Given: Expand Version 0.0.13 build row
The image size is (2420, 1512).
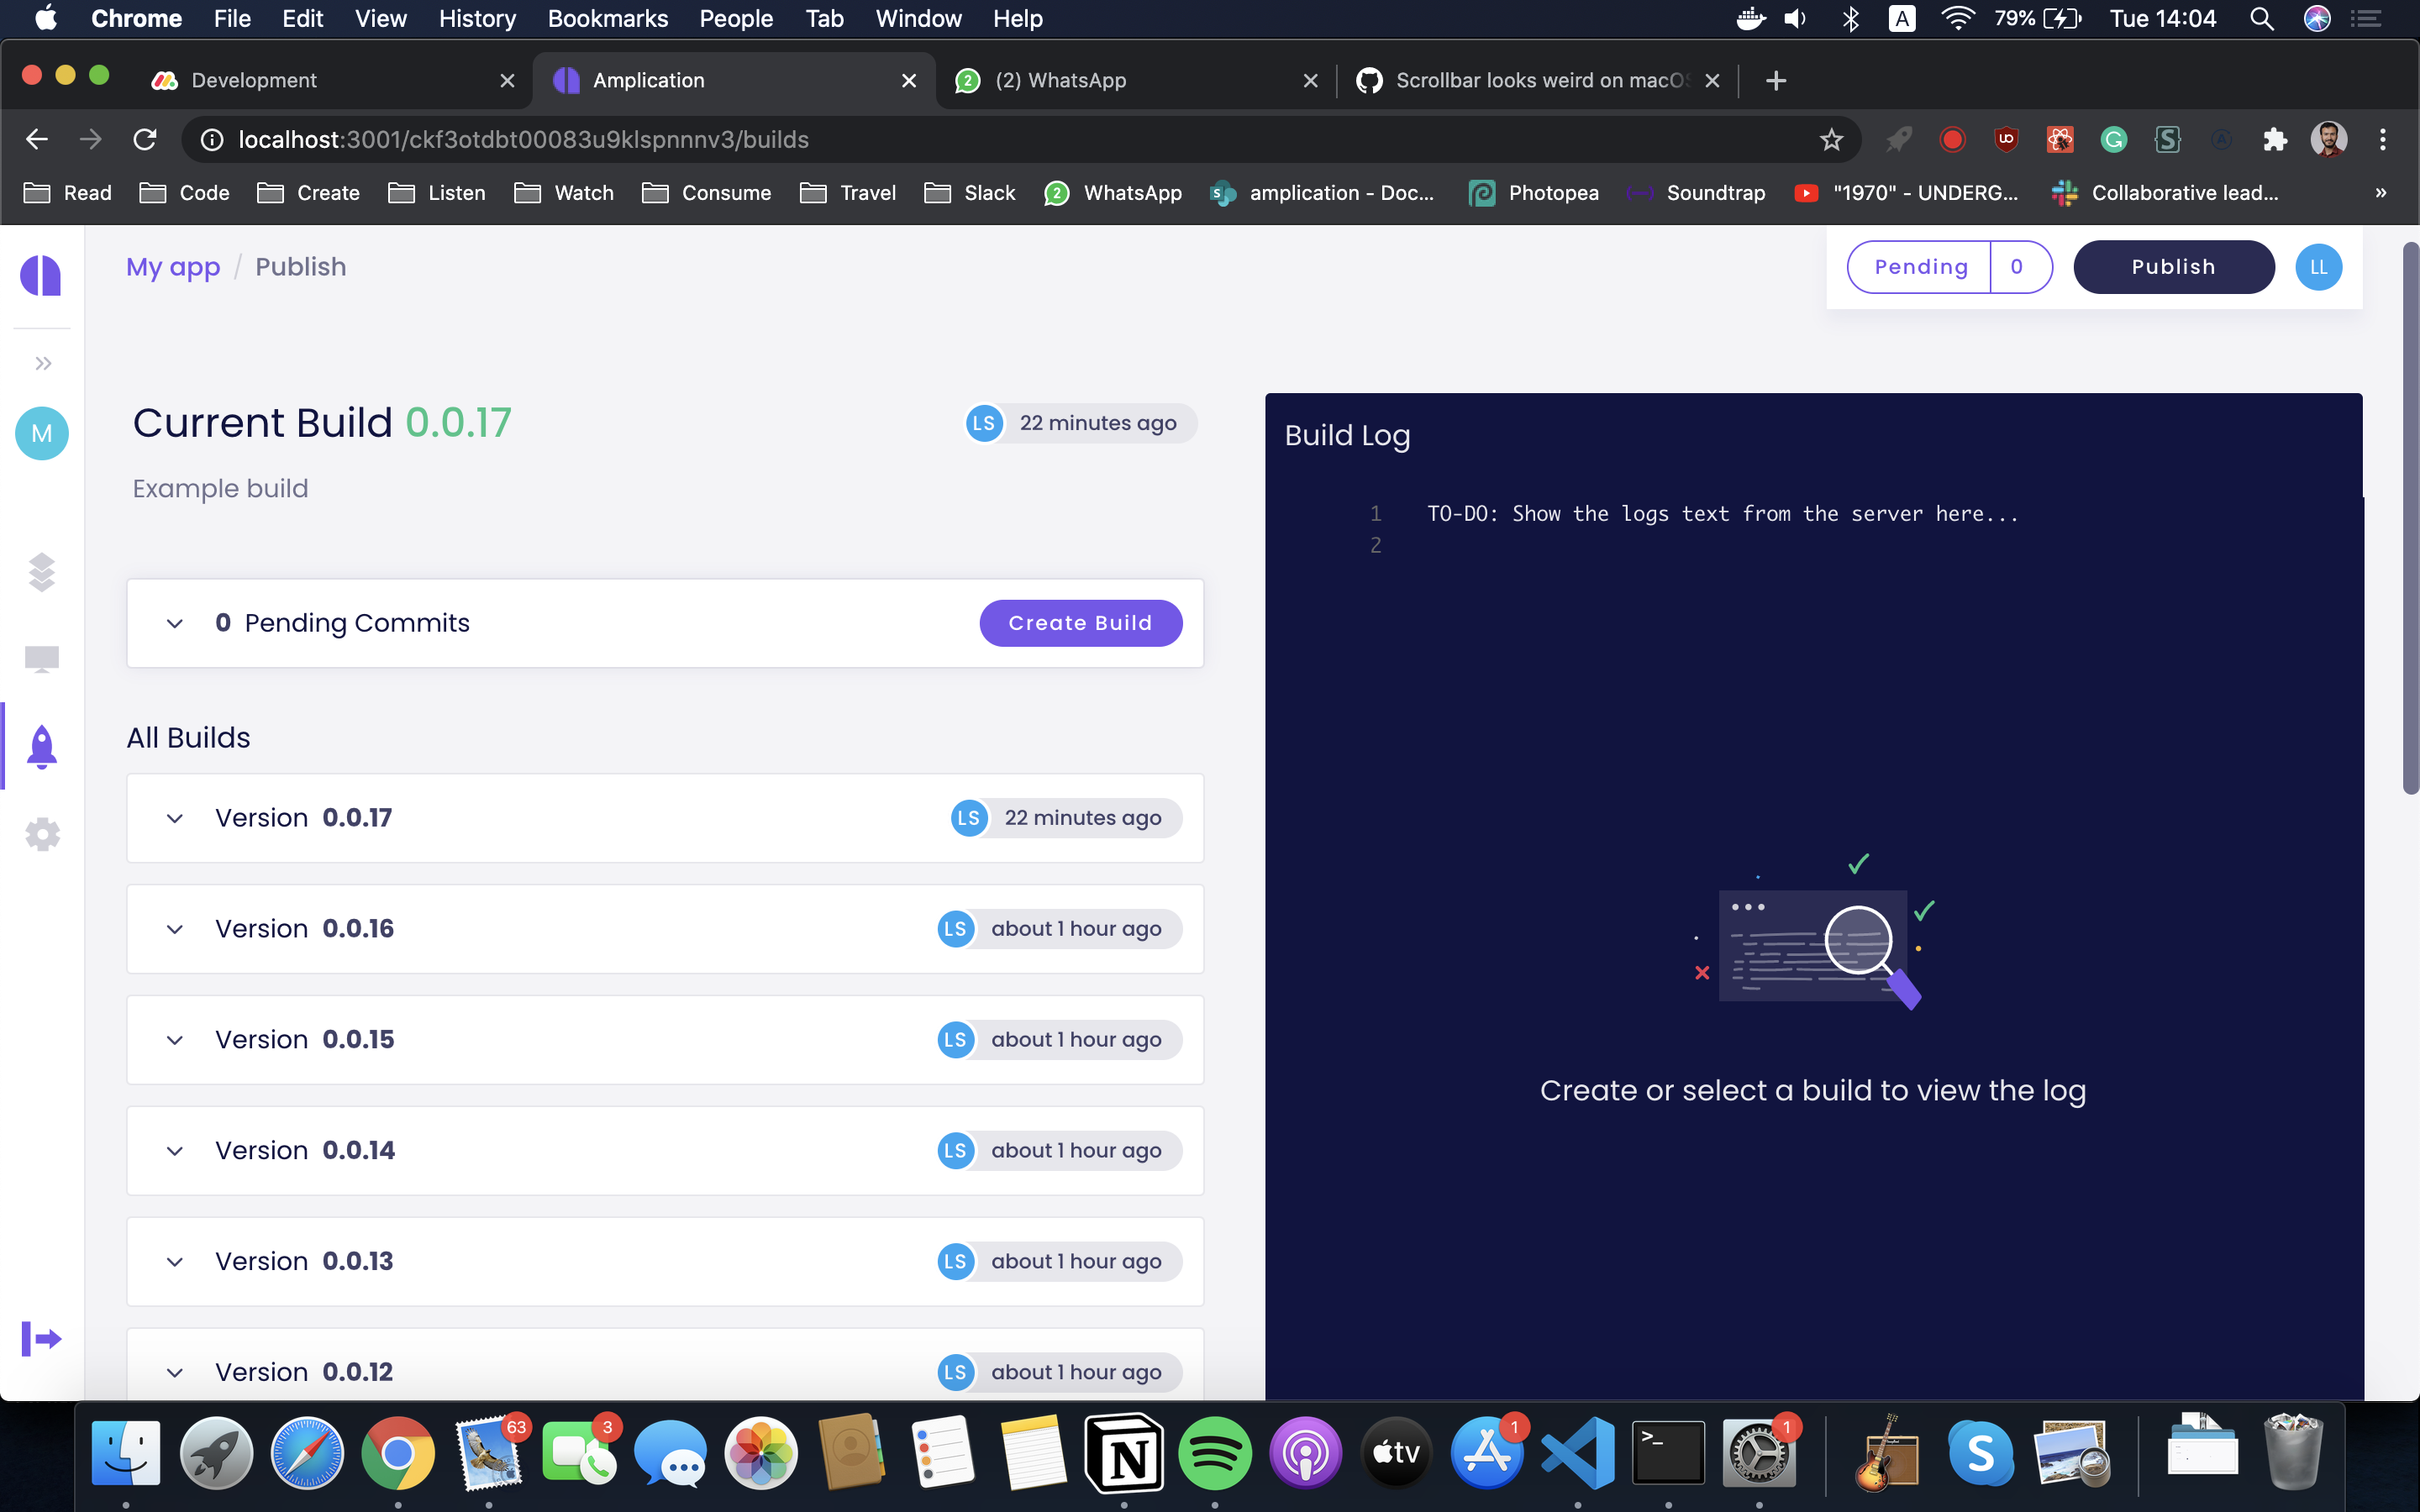Looking at the screenshot, I should (x=175, y=1263).
